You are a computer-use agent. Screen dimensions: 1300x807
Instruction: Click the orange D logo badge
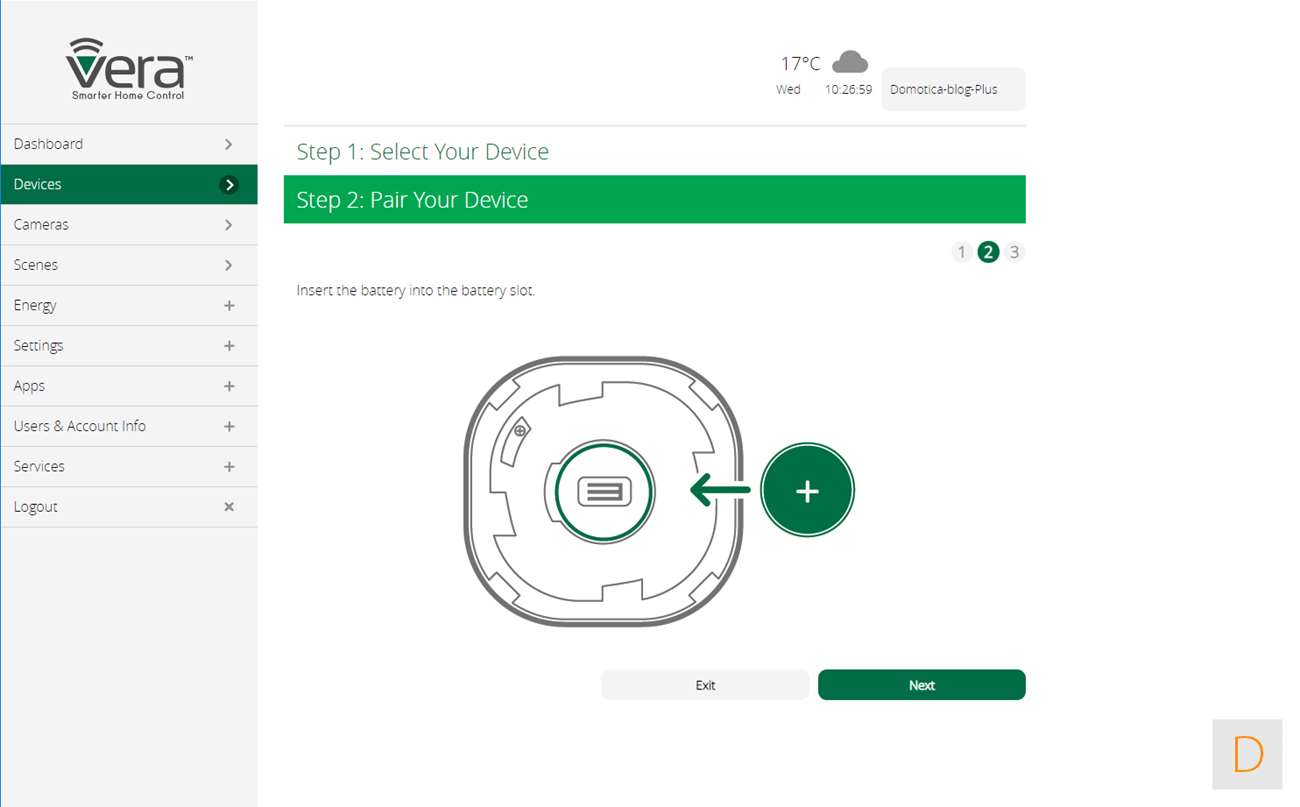[x=1247, y=754]
